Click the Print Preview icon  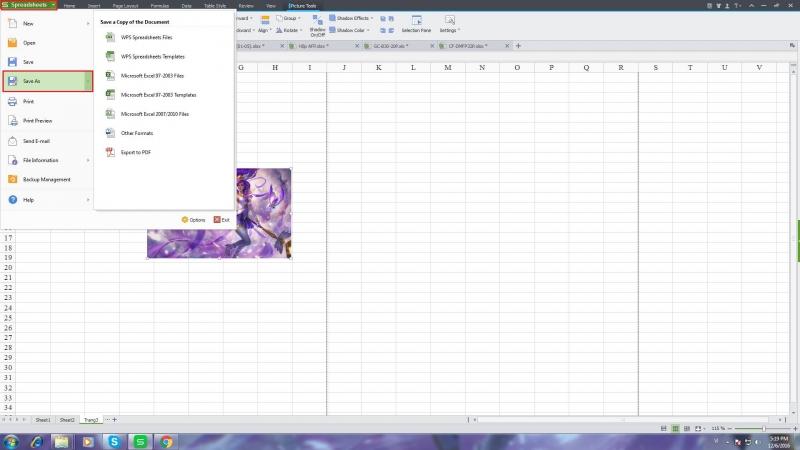(x=12, y=120)
